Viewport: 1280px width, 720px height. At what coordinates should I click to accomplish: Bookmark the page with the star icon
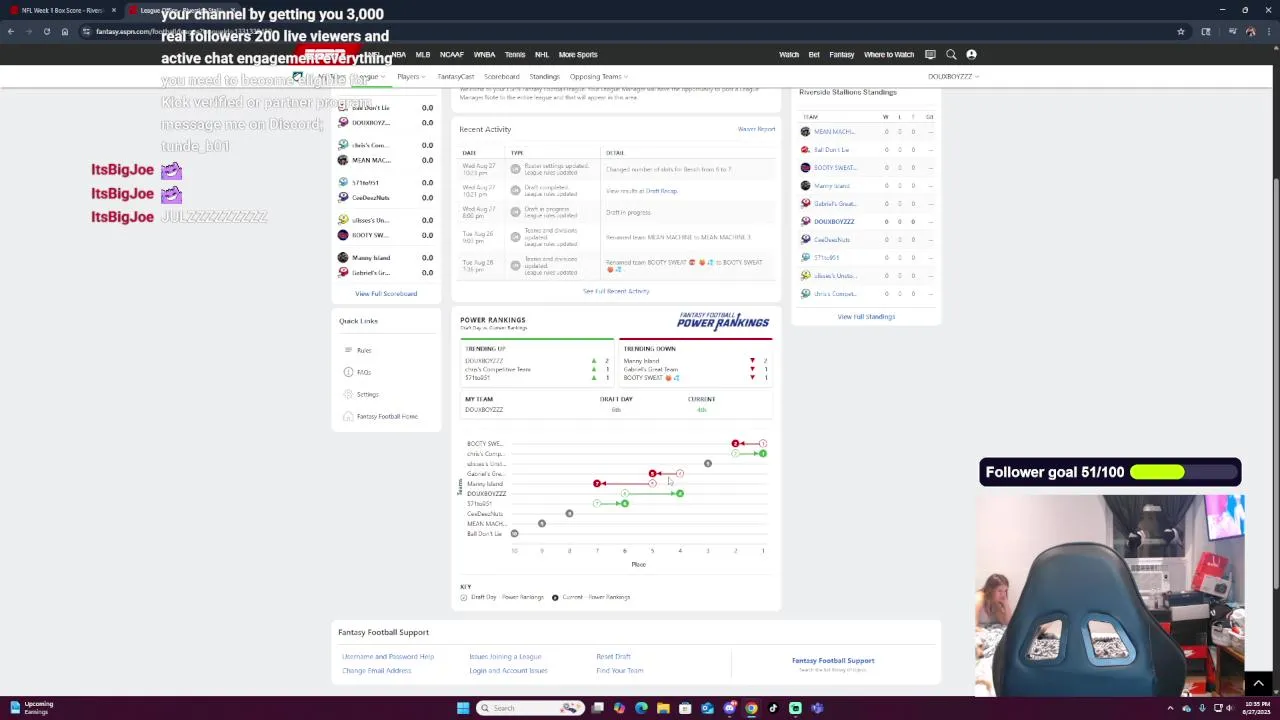point(1181,32)
